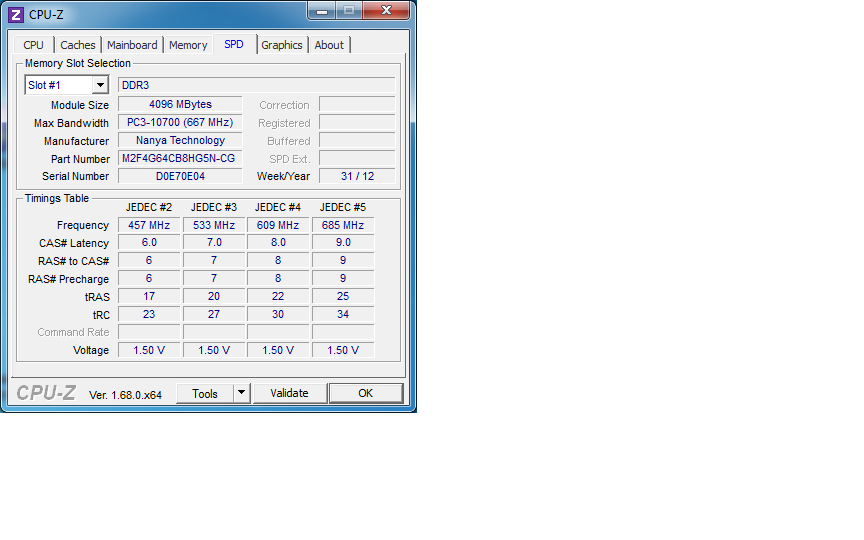Click the Validate button
The height and width of the screenshot is (540, 864).
coord(289,393)
